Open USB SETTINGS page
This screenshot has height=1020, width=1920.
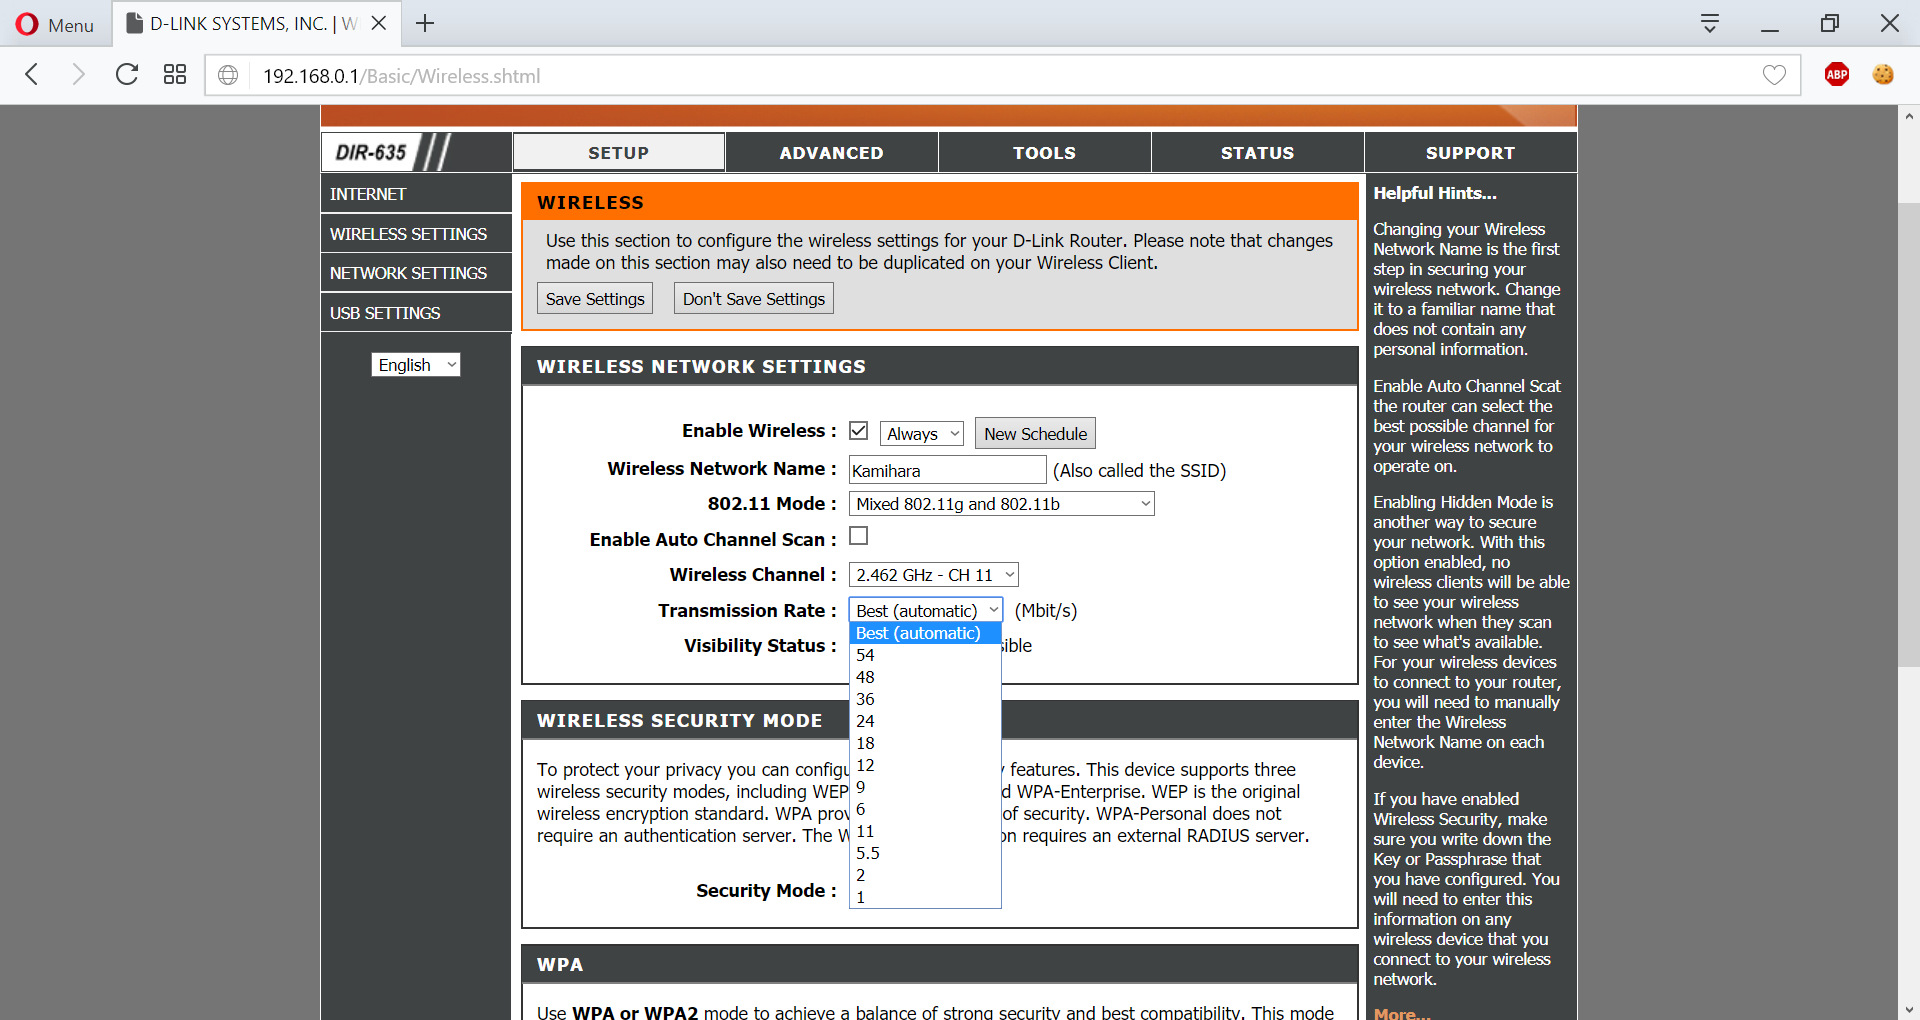[x=416, y=313]
